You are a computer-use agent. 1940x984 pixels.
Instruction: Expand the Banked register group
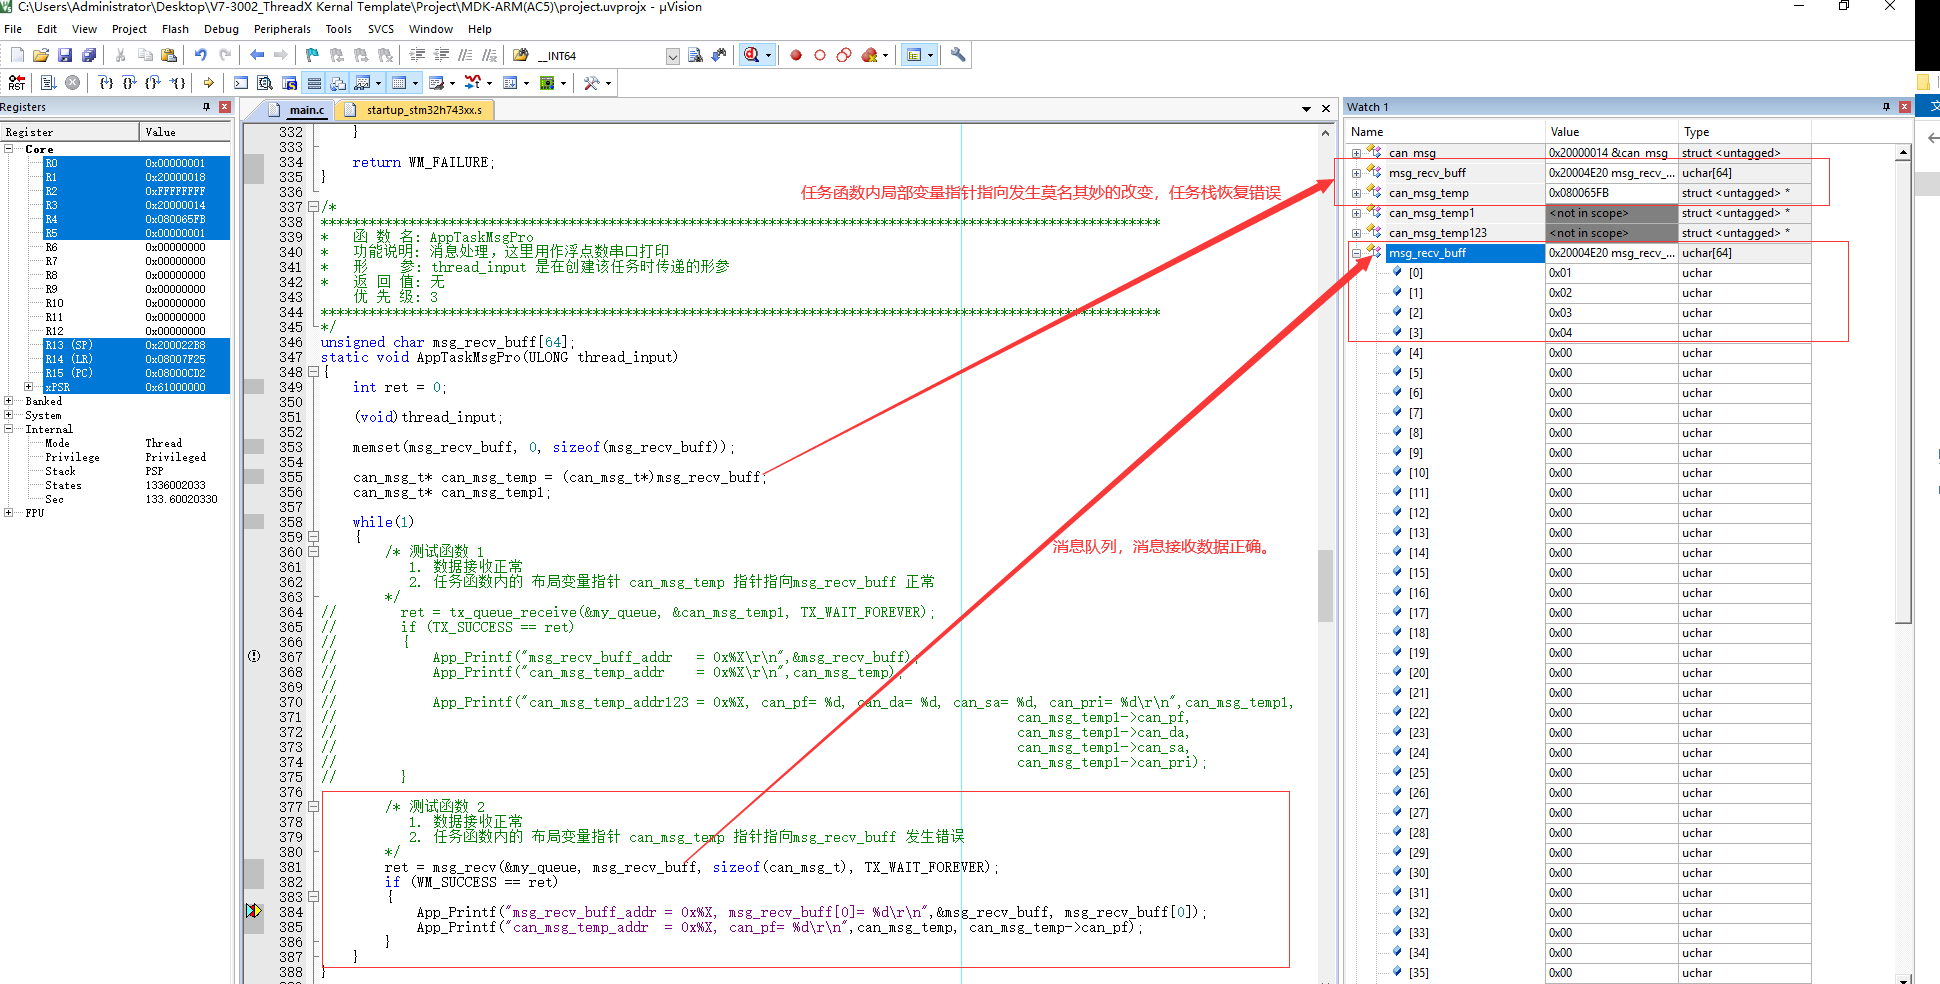click(x=9, y=401)
